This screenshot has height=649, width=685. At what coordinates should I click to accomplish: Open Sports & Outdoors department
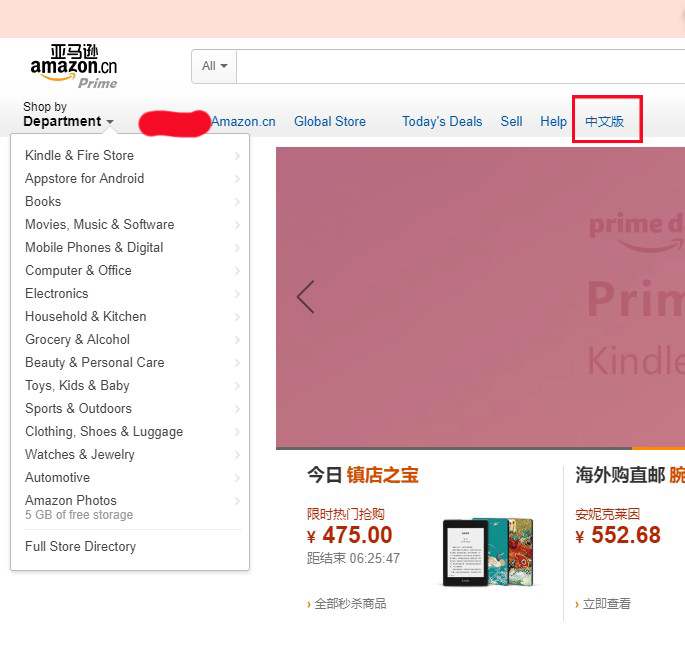[x=78, y=408]
